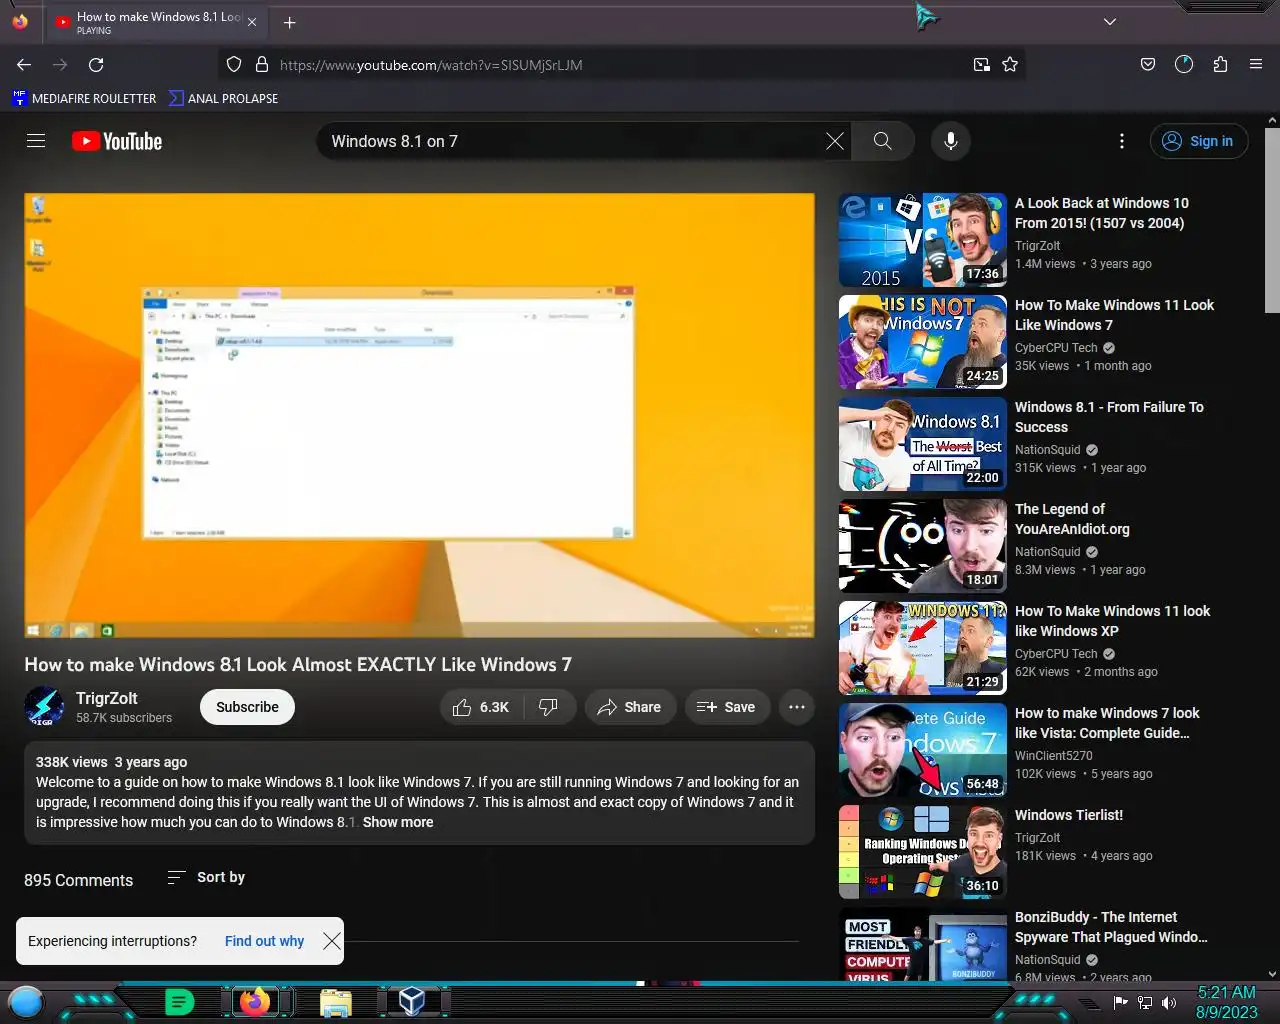Viewport: 1280px width, 1024px height.
Task: Open MEDIAFIRE ROULETTER bookmark
Action: (84, 98)
